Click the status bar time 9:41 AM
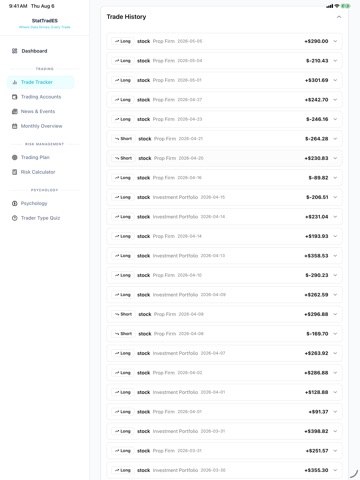 coord(18,6)
